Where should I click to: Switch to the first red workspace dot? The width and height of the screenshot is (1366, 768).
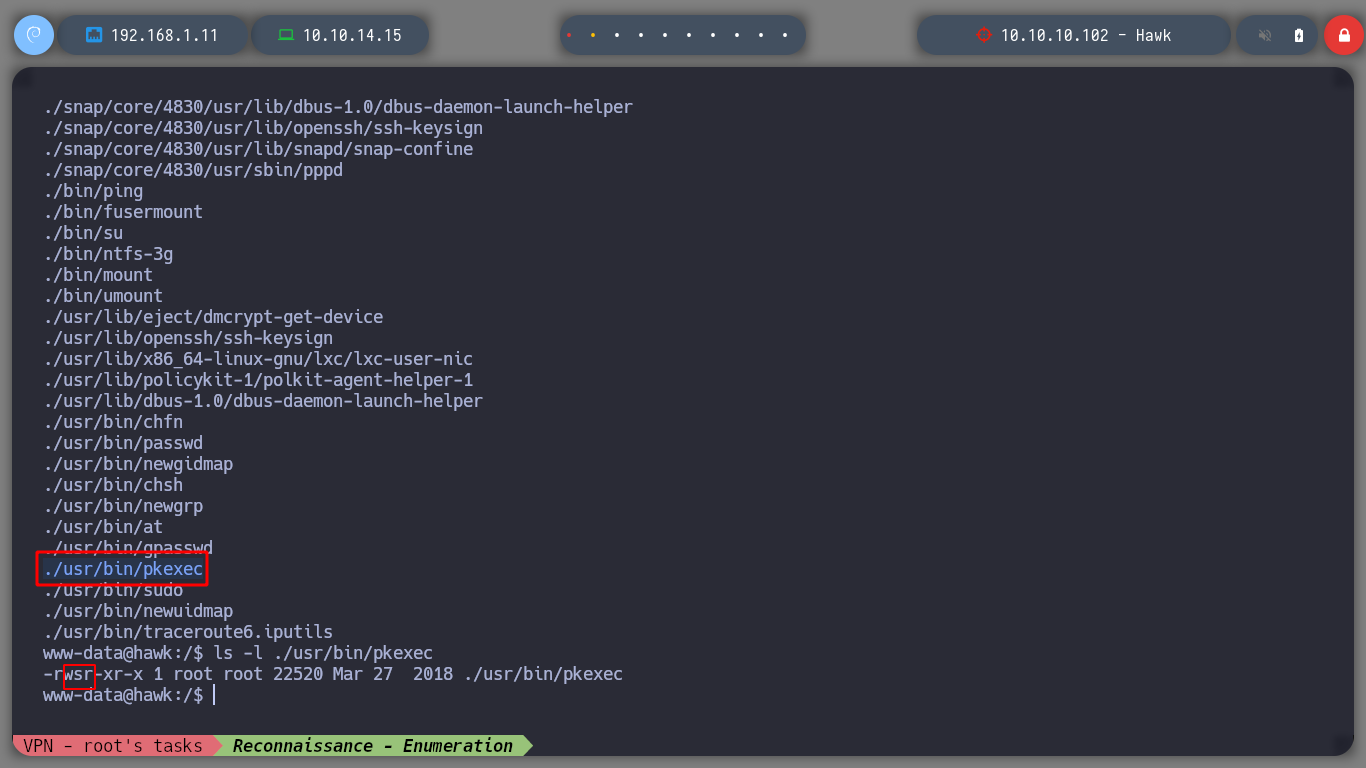point(569,35)
